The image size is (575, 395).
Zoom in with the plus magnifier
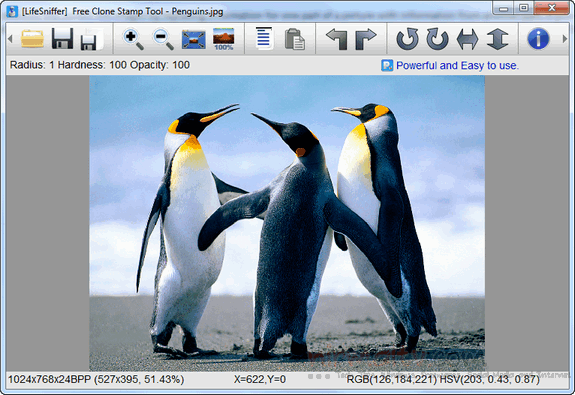133,39
